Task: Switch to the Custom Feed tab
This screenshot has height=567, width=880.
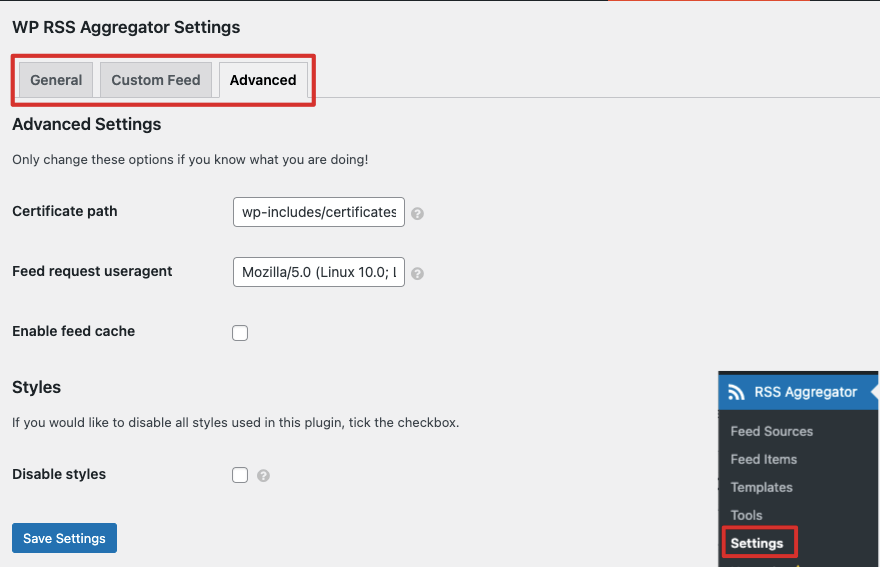Action: click(156, 80)
